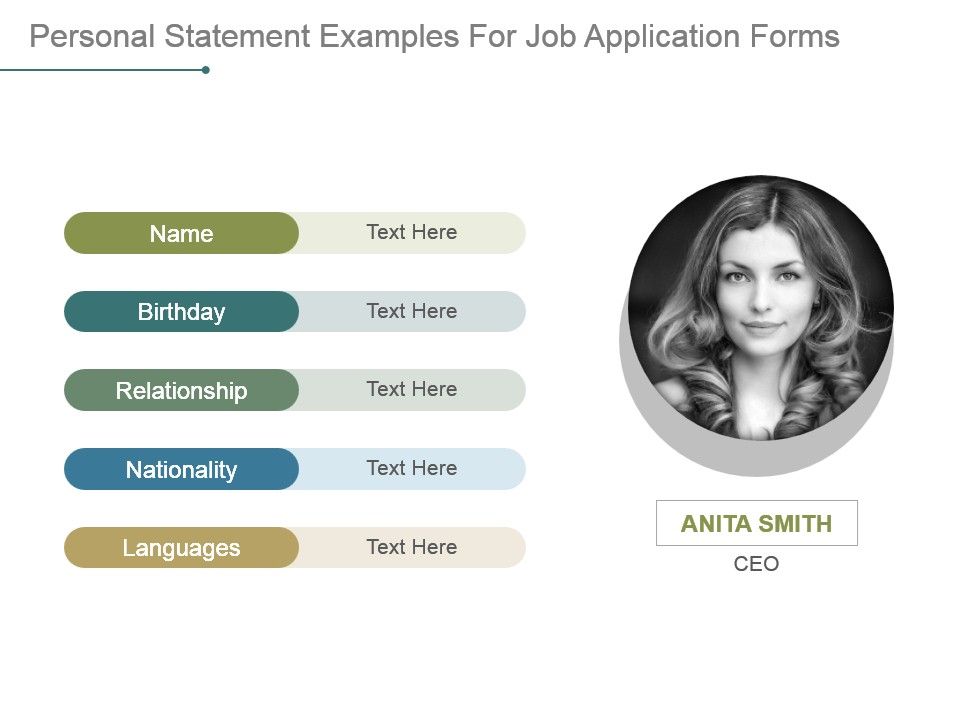The height and width of the screenshot is (720, 960).
Task: Select the Birthday label pill
Action: (181, 311)
